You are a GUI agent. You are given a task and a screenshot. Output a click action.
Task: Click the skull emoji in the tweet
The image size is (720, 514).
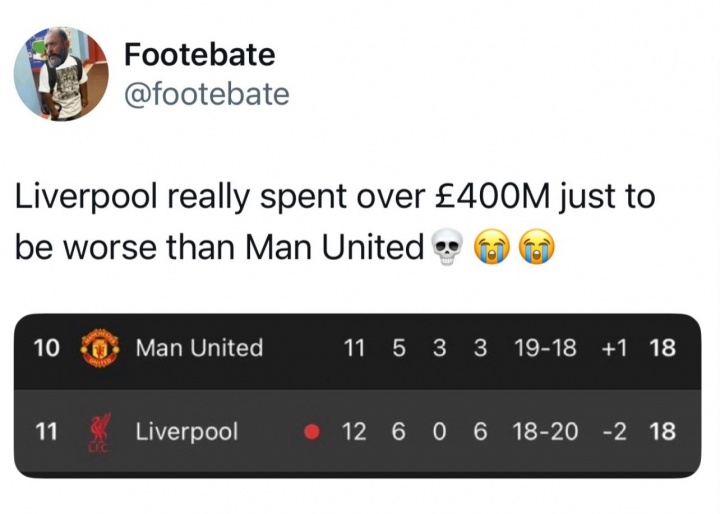coord(445,247)
